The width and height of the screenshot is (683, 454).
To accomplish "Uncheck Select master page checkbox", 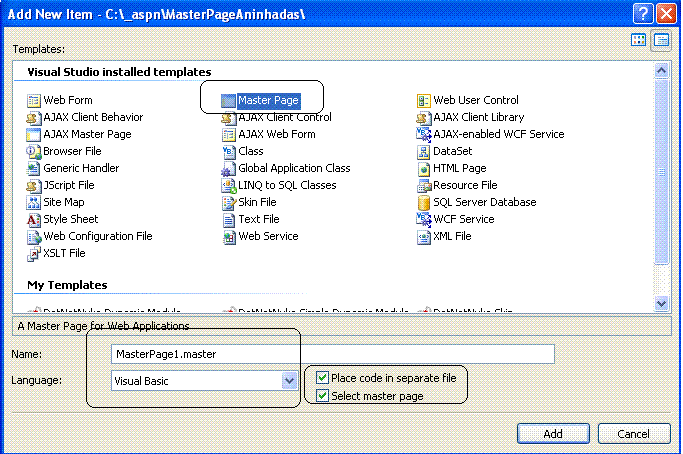I will click(322, 396).
